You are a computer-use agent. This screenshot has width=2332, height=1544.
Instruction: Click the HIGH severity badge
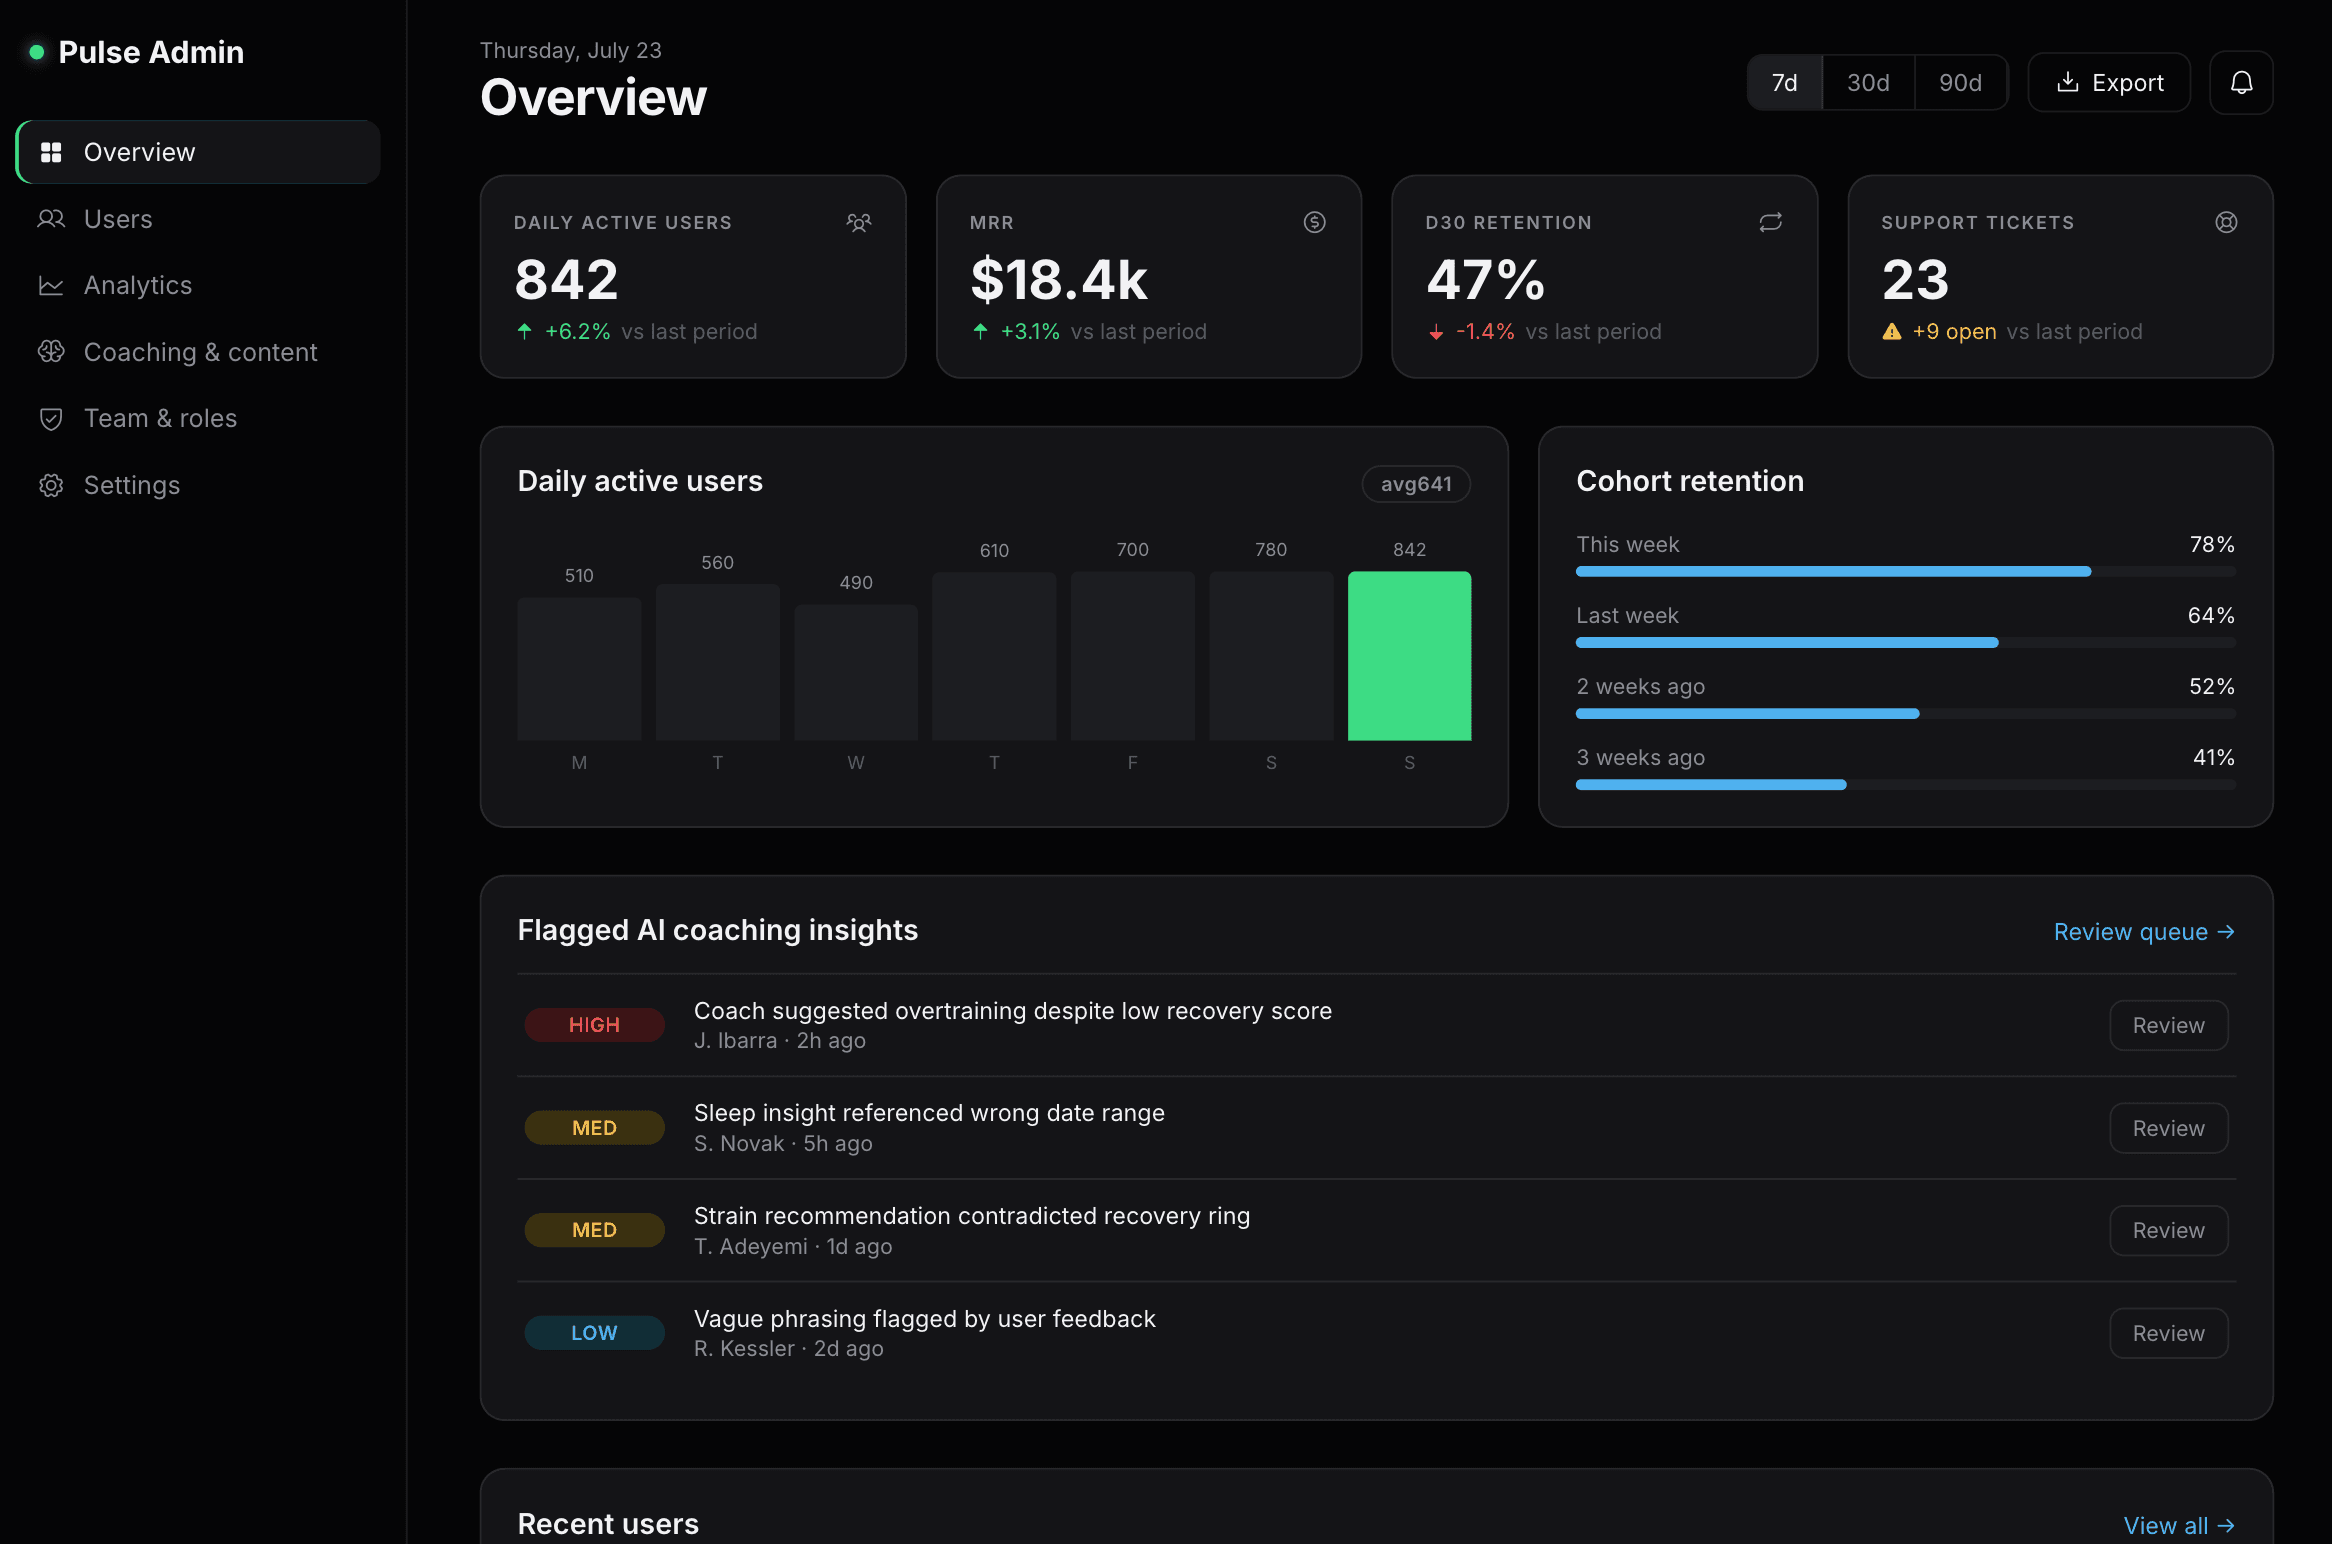pyautogui.click(x=594, y=1025)
